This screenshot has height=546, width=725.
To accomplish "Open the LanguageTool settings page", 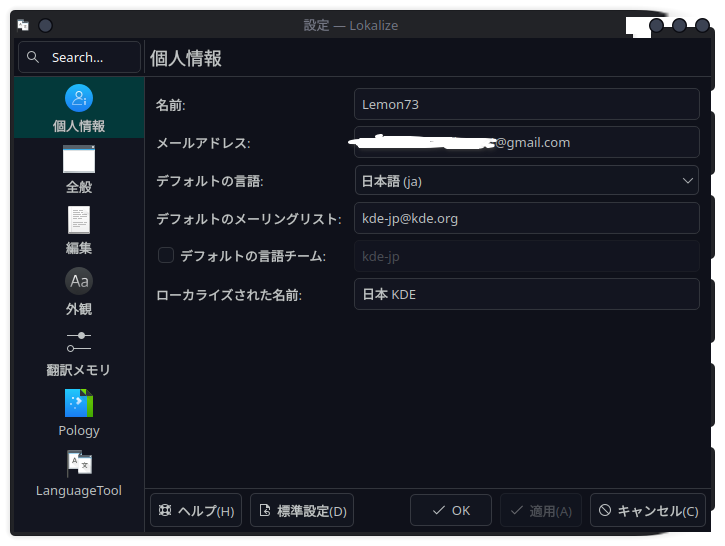I will [79, 473].
